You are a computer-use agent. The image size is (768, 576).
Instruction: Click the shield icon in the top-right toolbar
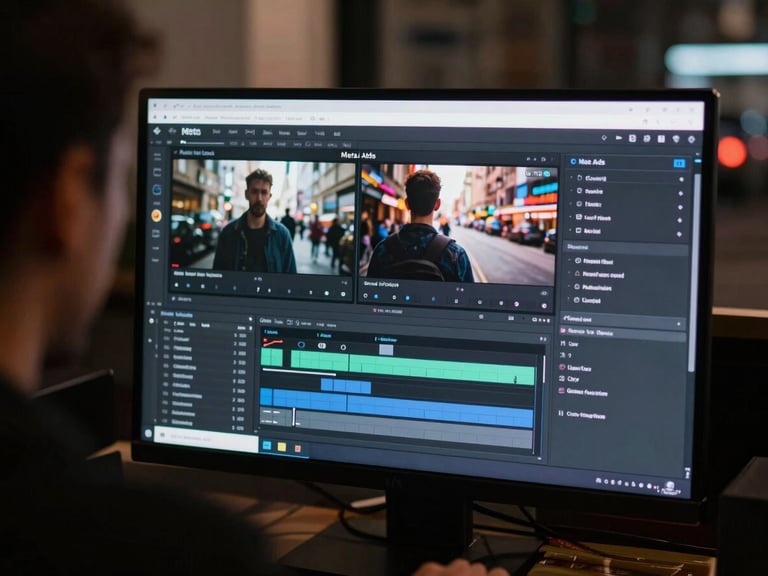676,140
